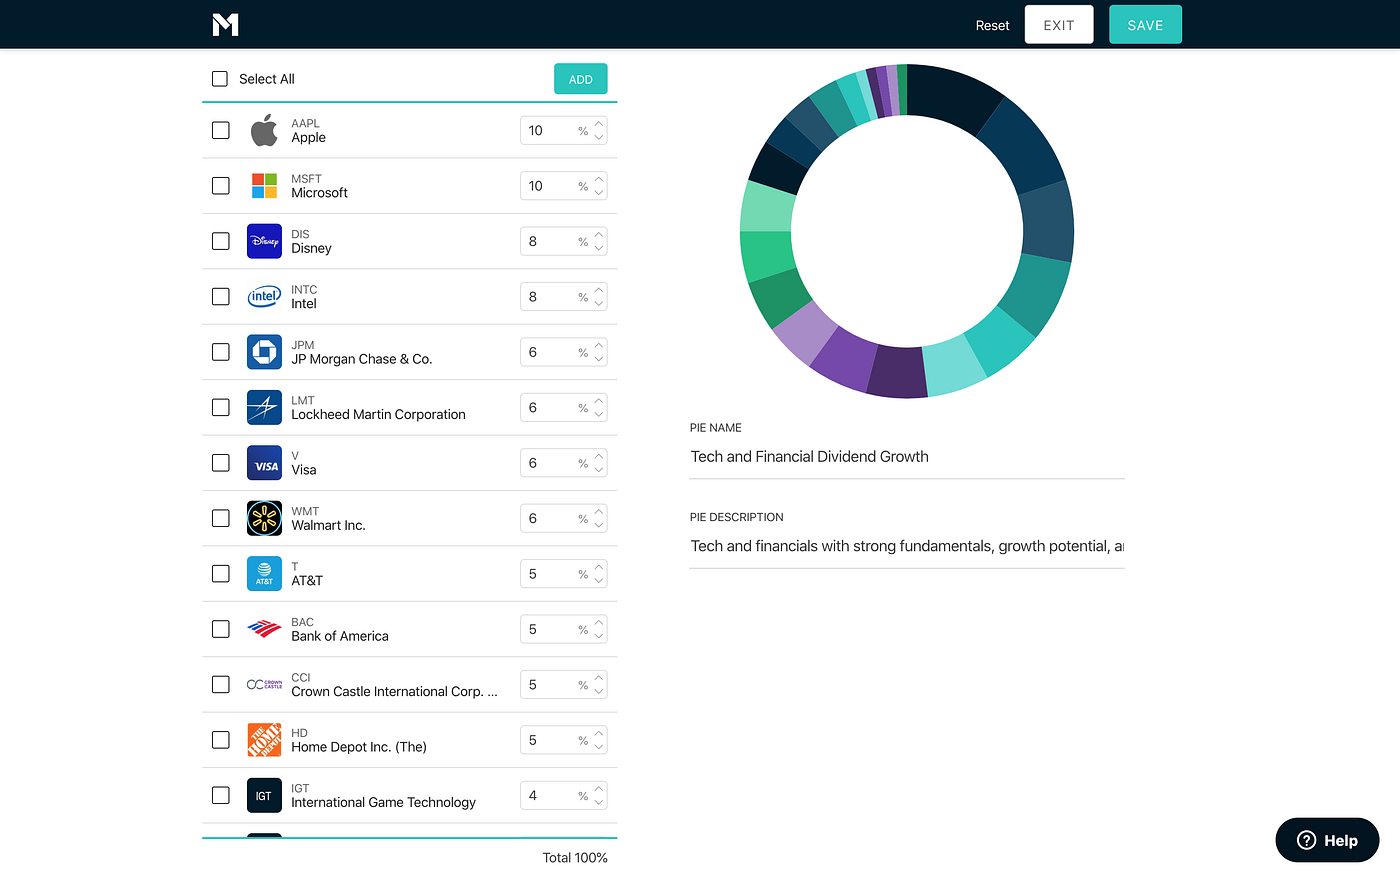Click the Visa logo icon
The width and height of the screenshot is (1400, 875).
(x=264, y=463)
